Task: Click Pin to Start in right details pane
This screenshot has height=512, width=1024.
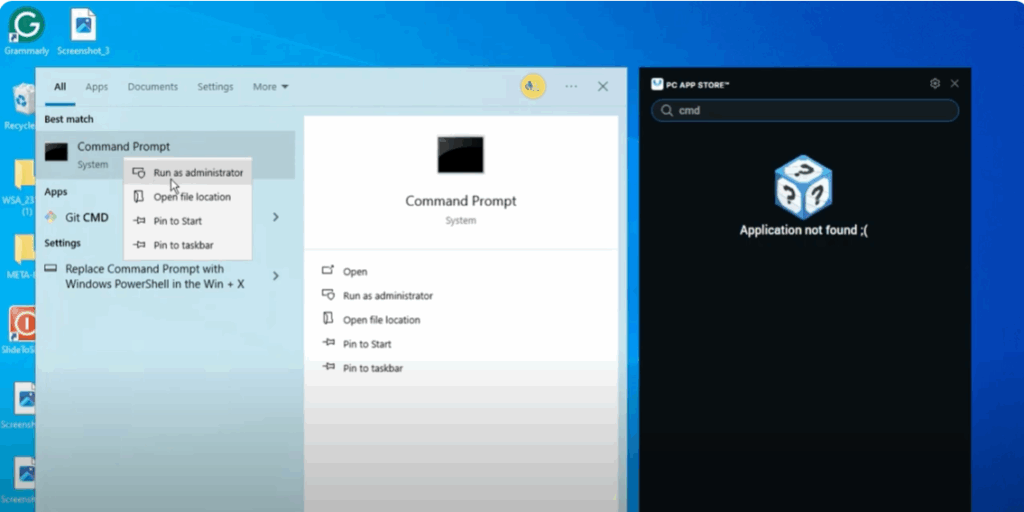Action: [367, 344]
